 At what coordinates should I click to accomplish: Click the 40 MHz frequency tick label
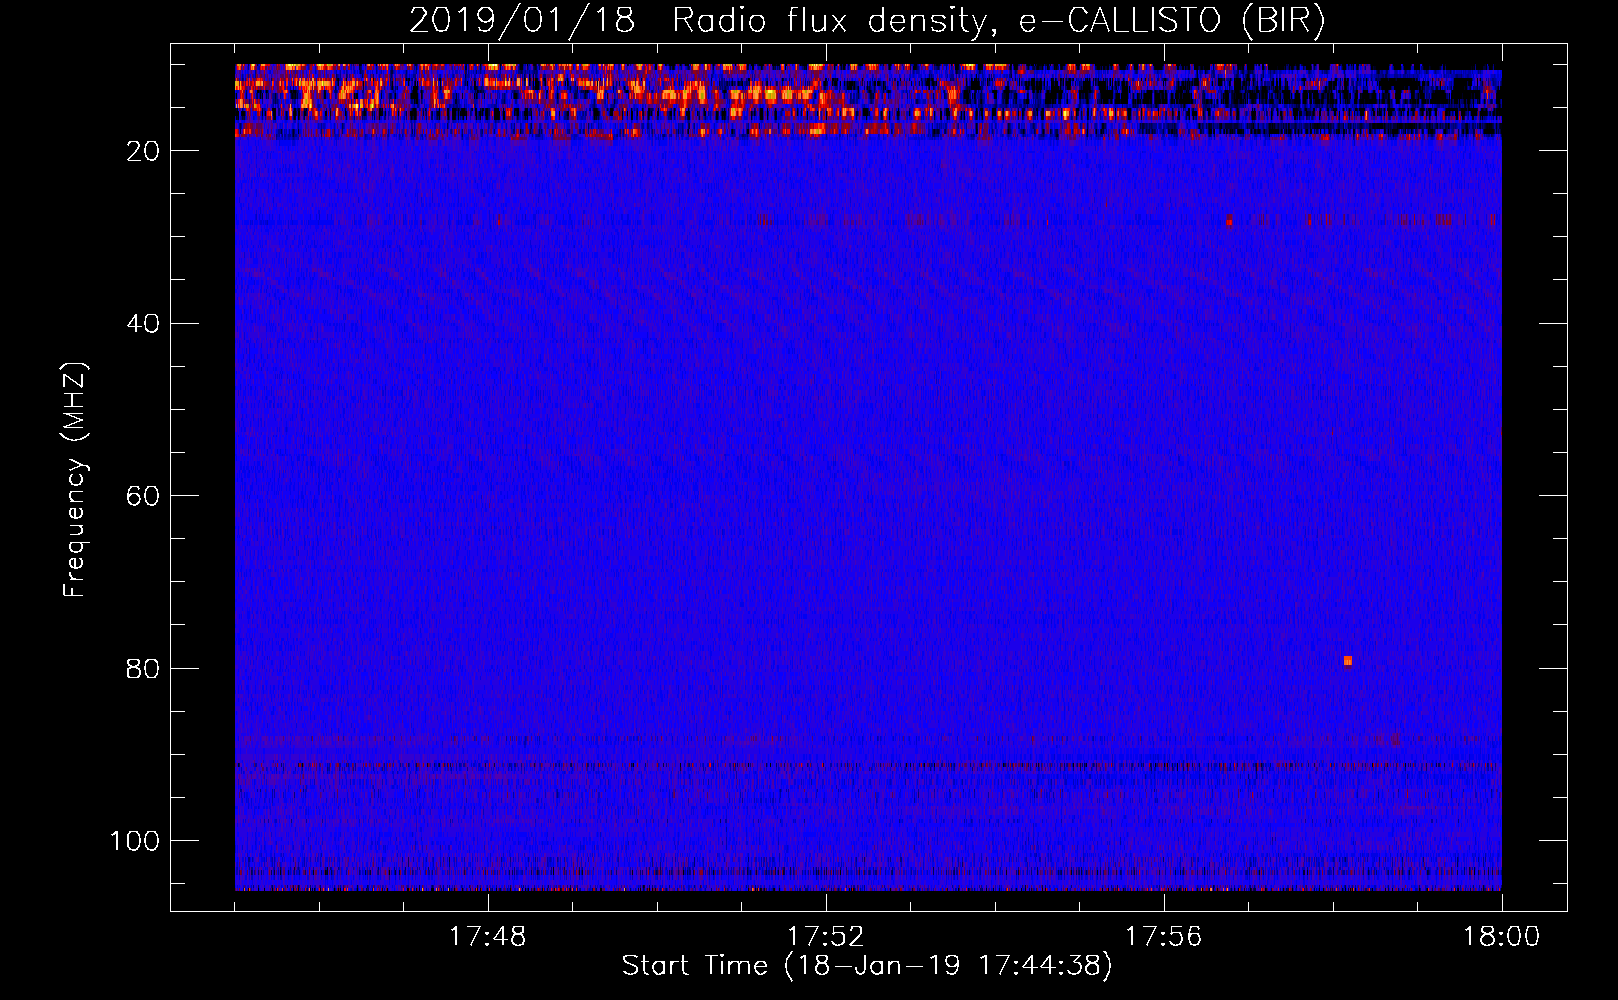pos(144,324)
